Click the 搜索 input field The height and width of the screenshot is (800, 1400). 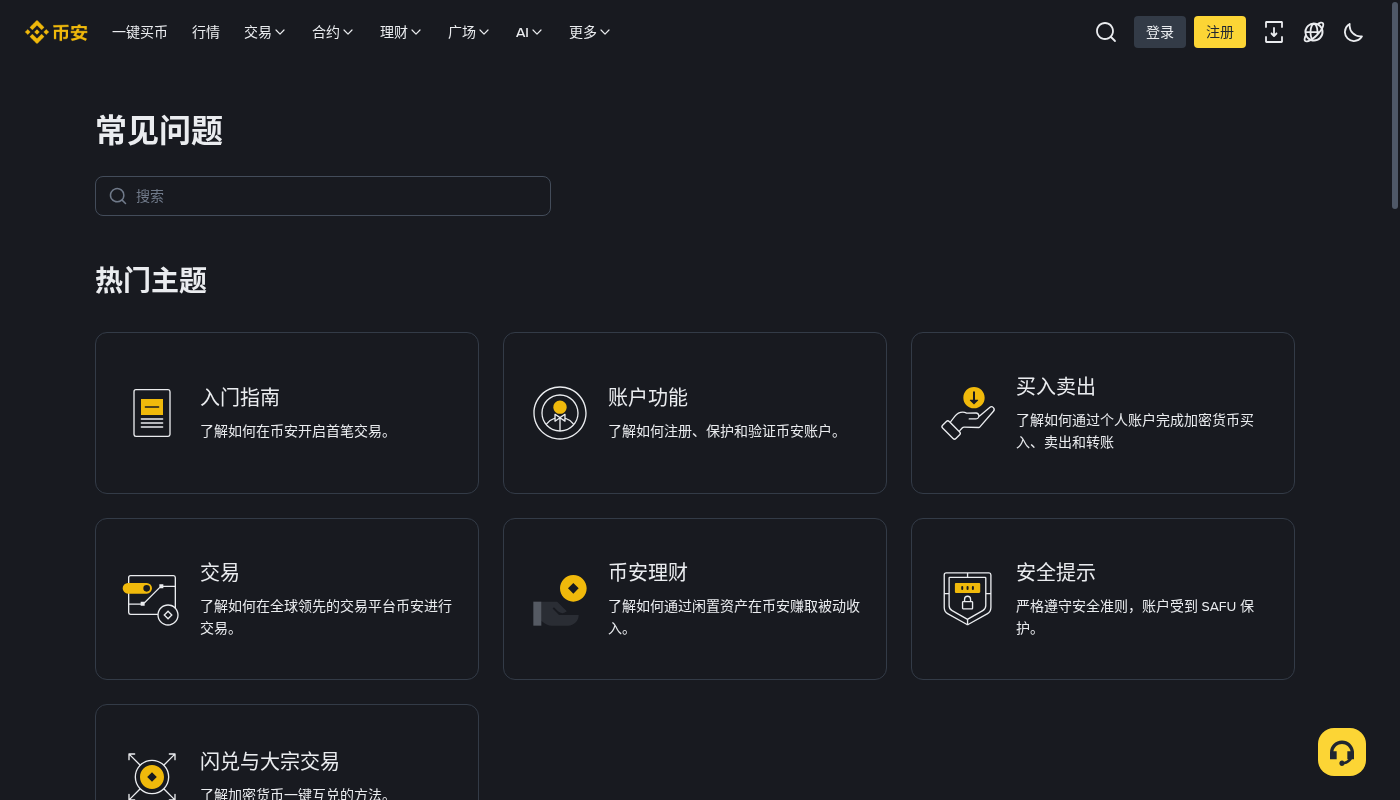[323, 196]
